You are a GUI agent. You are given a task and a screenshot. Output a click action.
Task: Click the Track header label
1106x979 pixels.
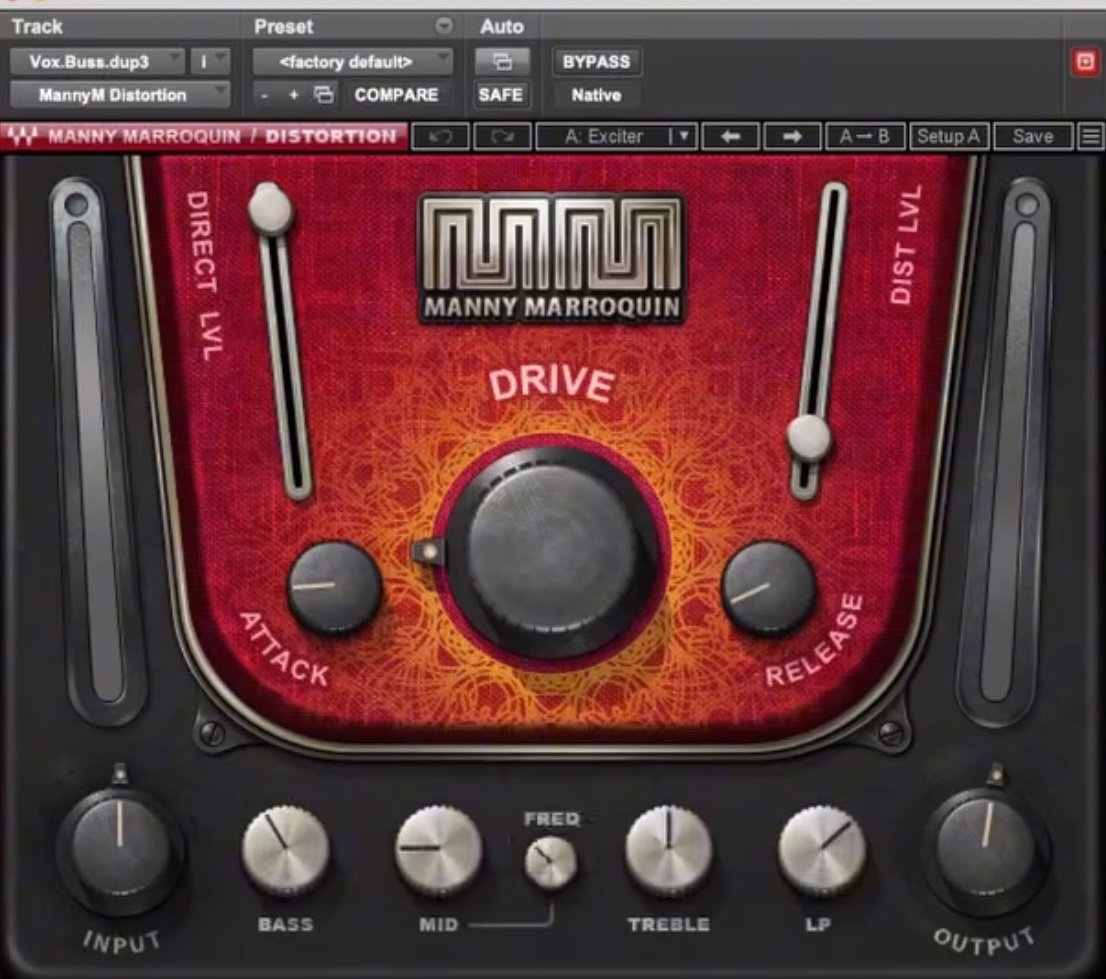(x=37, y=27)
